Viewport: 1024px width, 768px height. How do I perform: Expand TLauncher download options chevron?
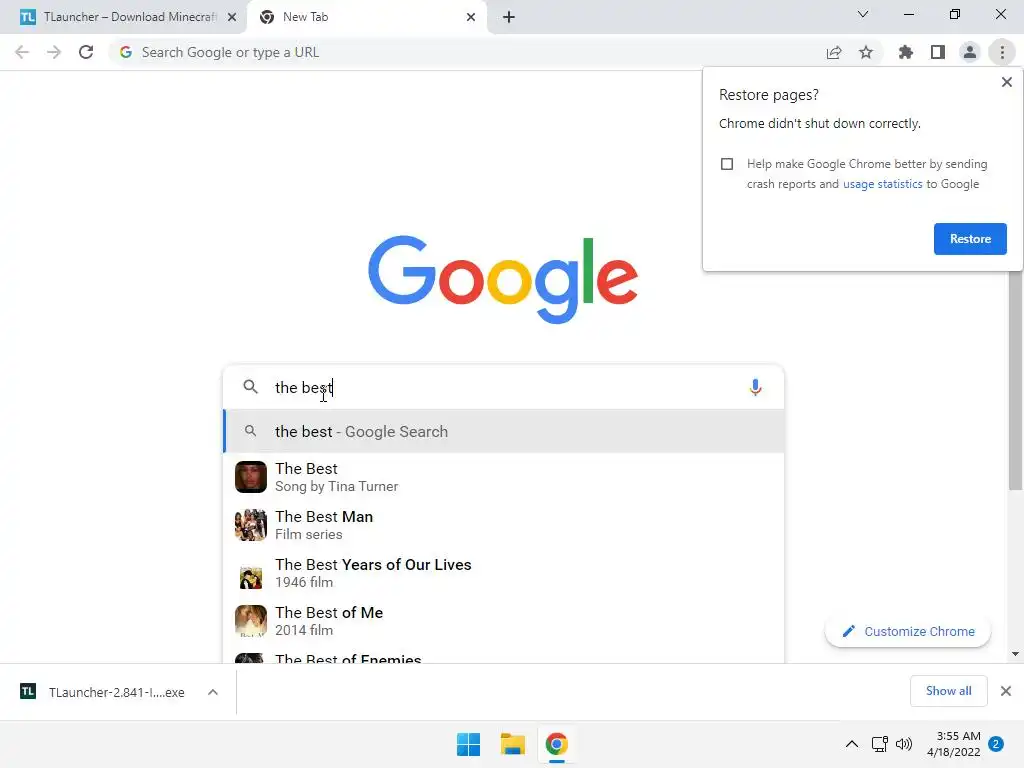(x=213, y=692)
